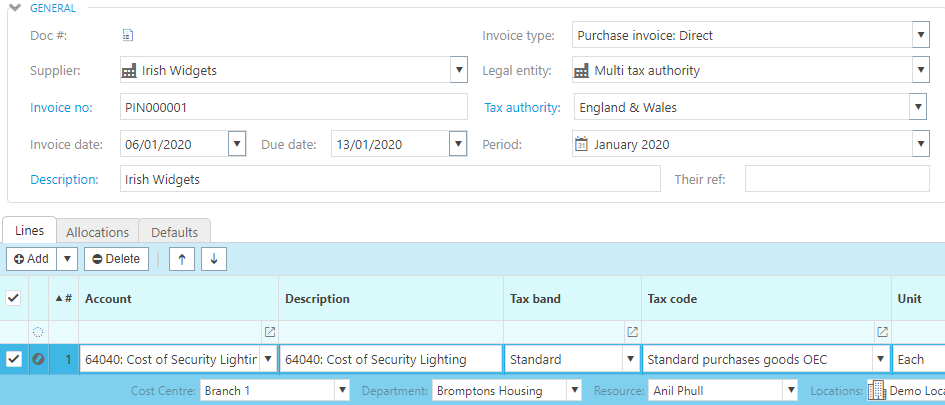Image resolution: width=945 pixels, height=405 pixels.
Task: Click the Tax authority link label
Action: [x=523, y=108]
